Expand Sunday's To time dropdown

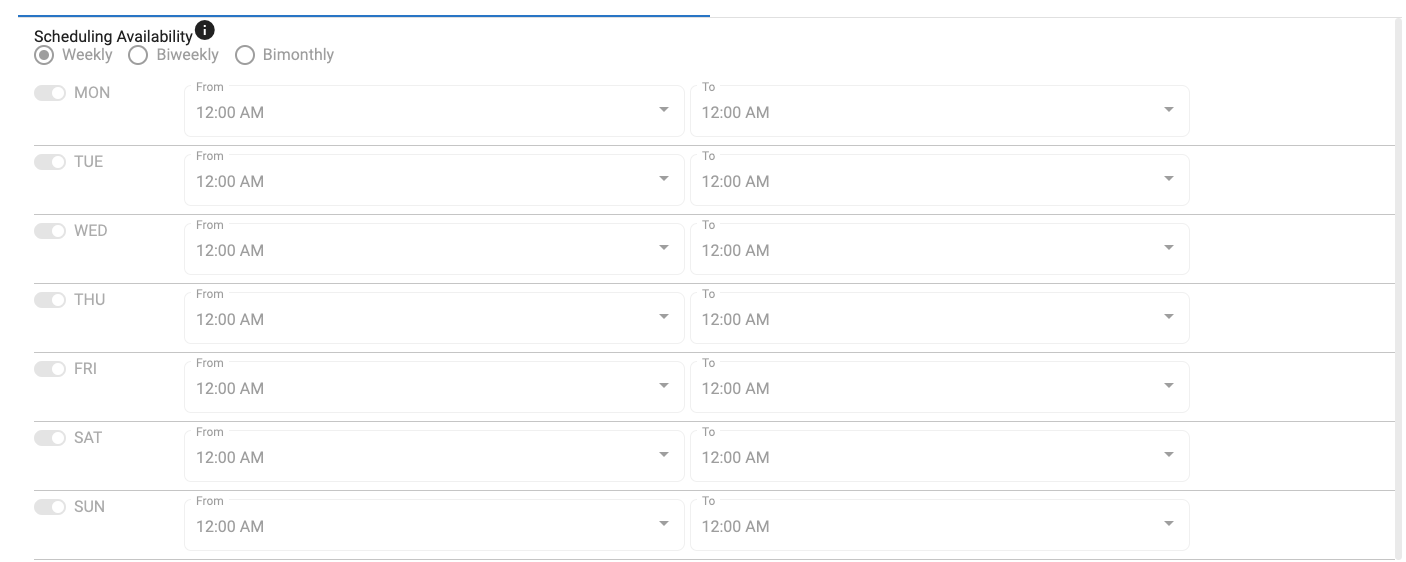click(939, 525)
